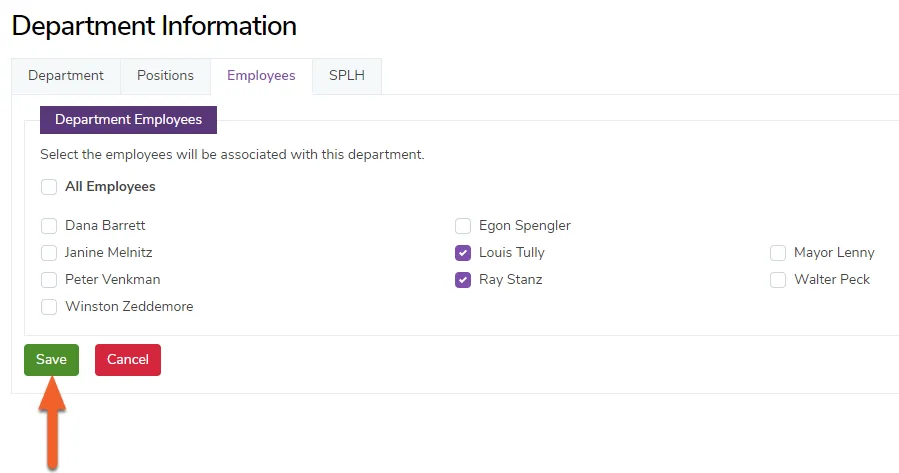Click the 'Select the employees' instruction text
The height and width of the screenshot is (473, 899).
pyautogui.click(x=232, y=155)
